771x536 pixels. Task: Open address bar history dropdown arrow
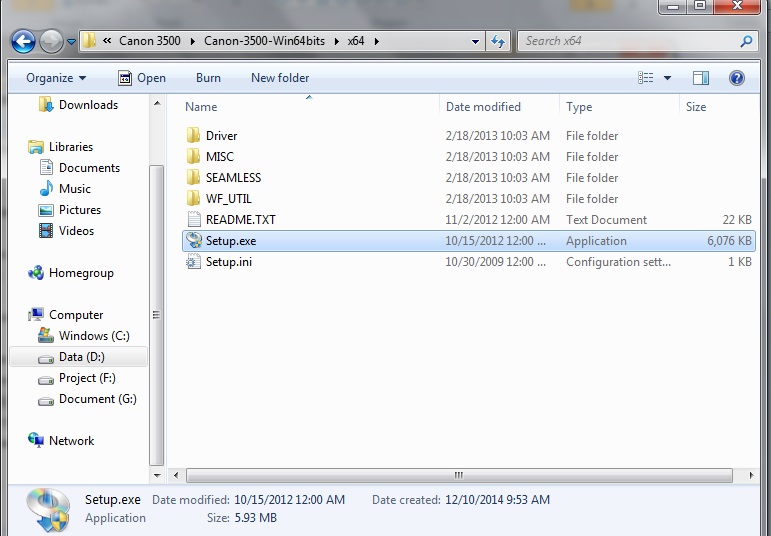tap(475, 42)
